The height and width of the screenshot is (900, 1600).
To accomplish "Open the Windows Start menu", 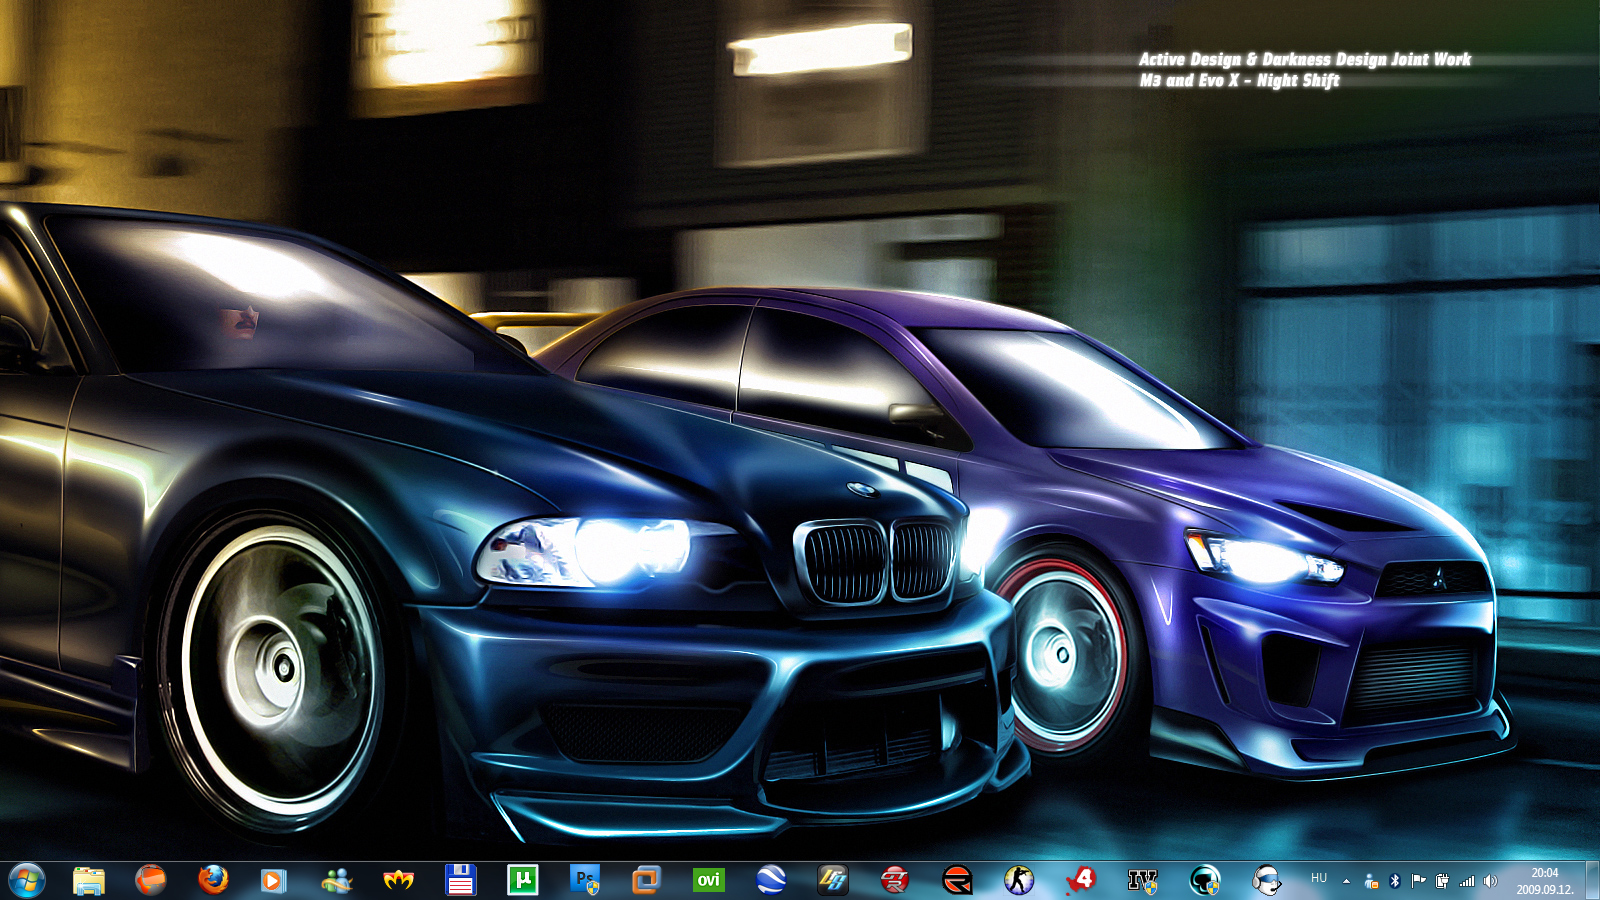I will (x=27, y=880).
